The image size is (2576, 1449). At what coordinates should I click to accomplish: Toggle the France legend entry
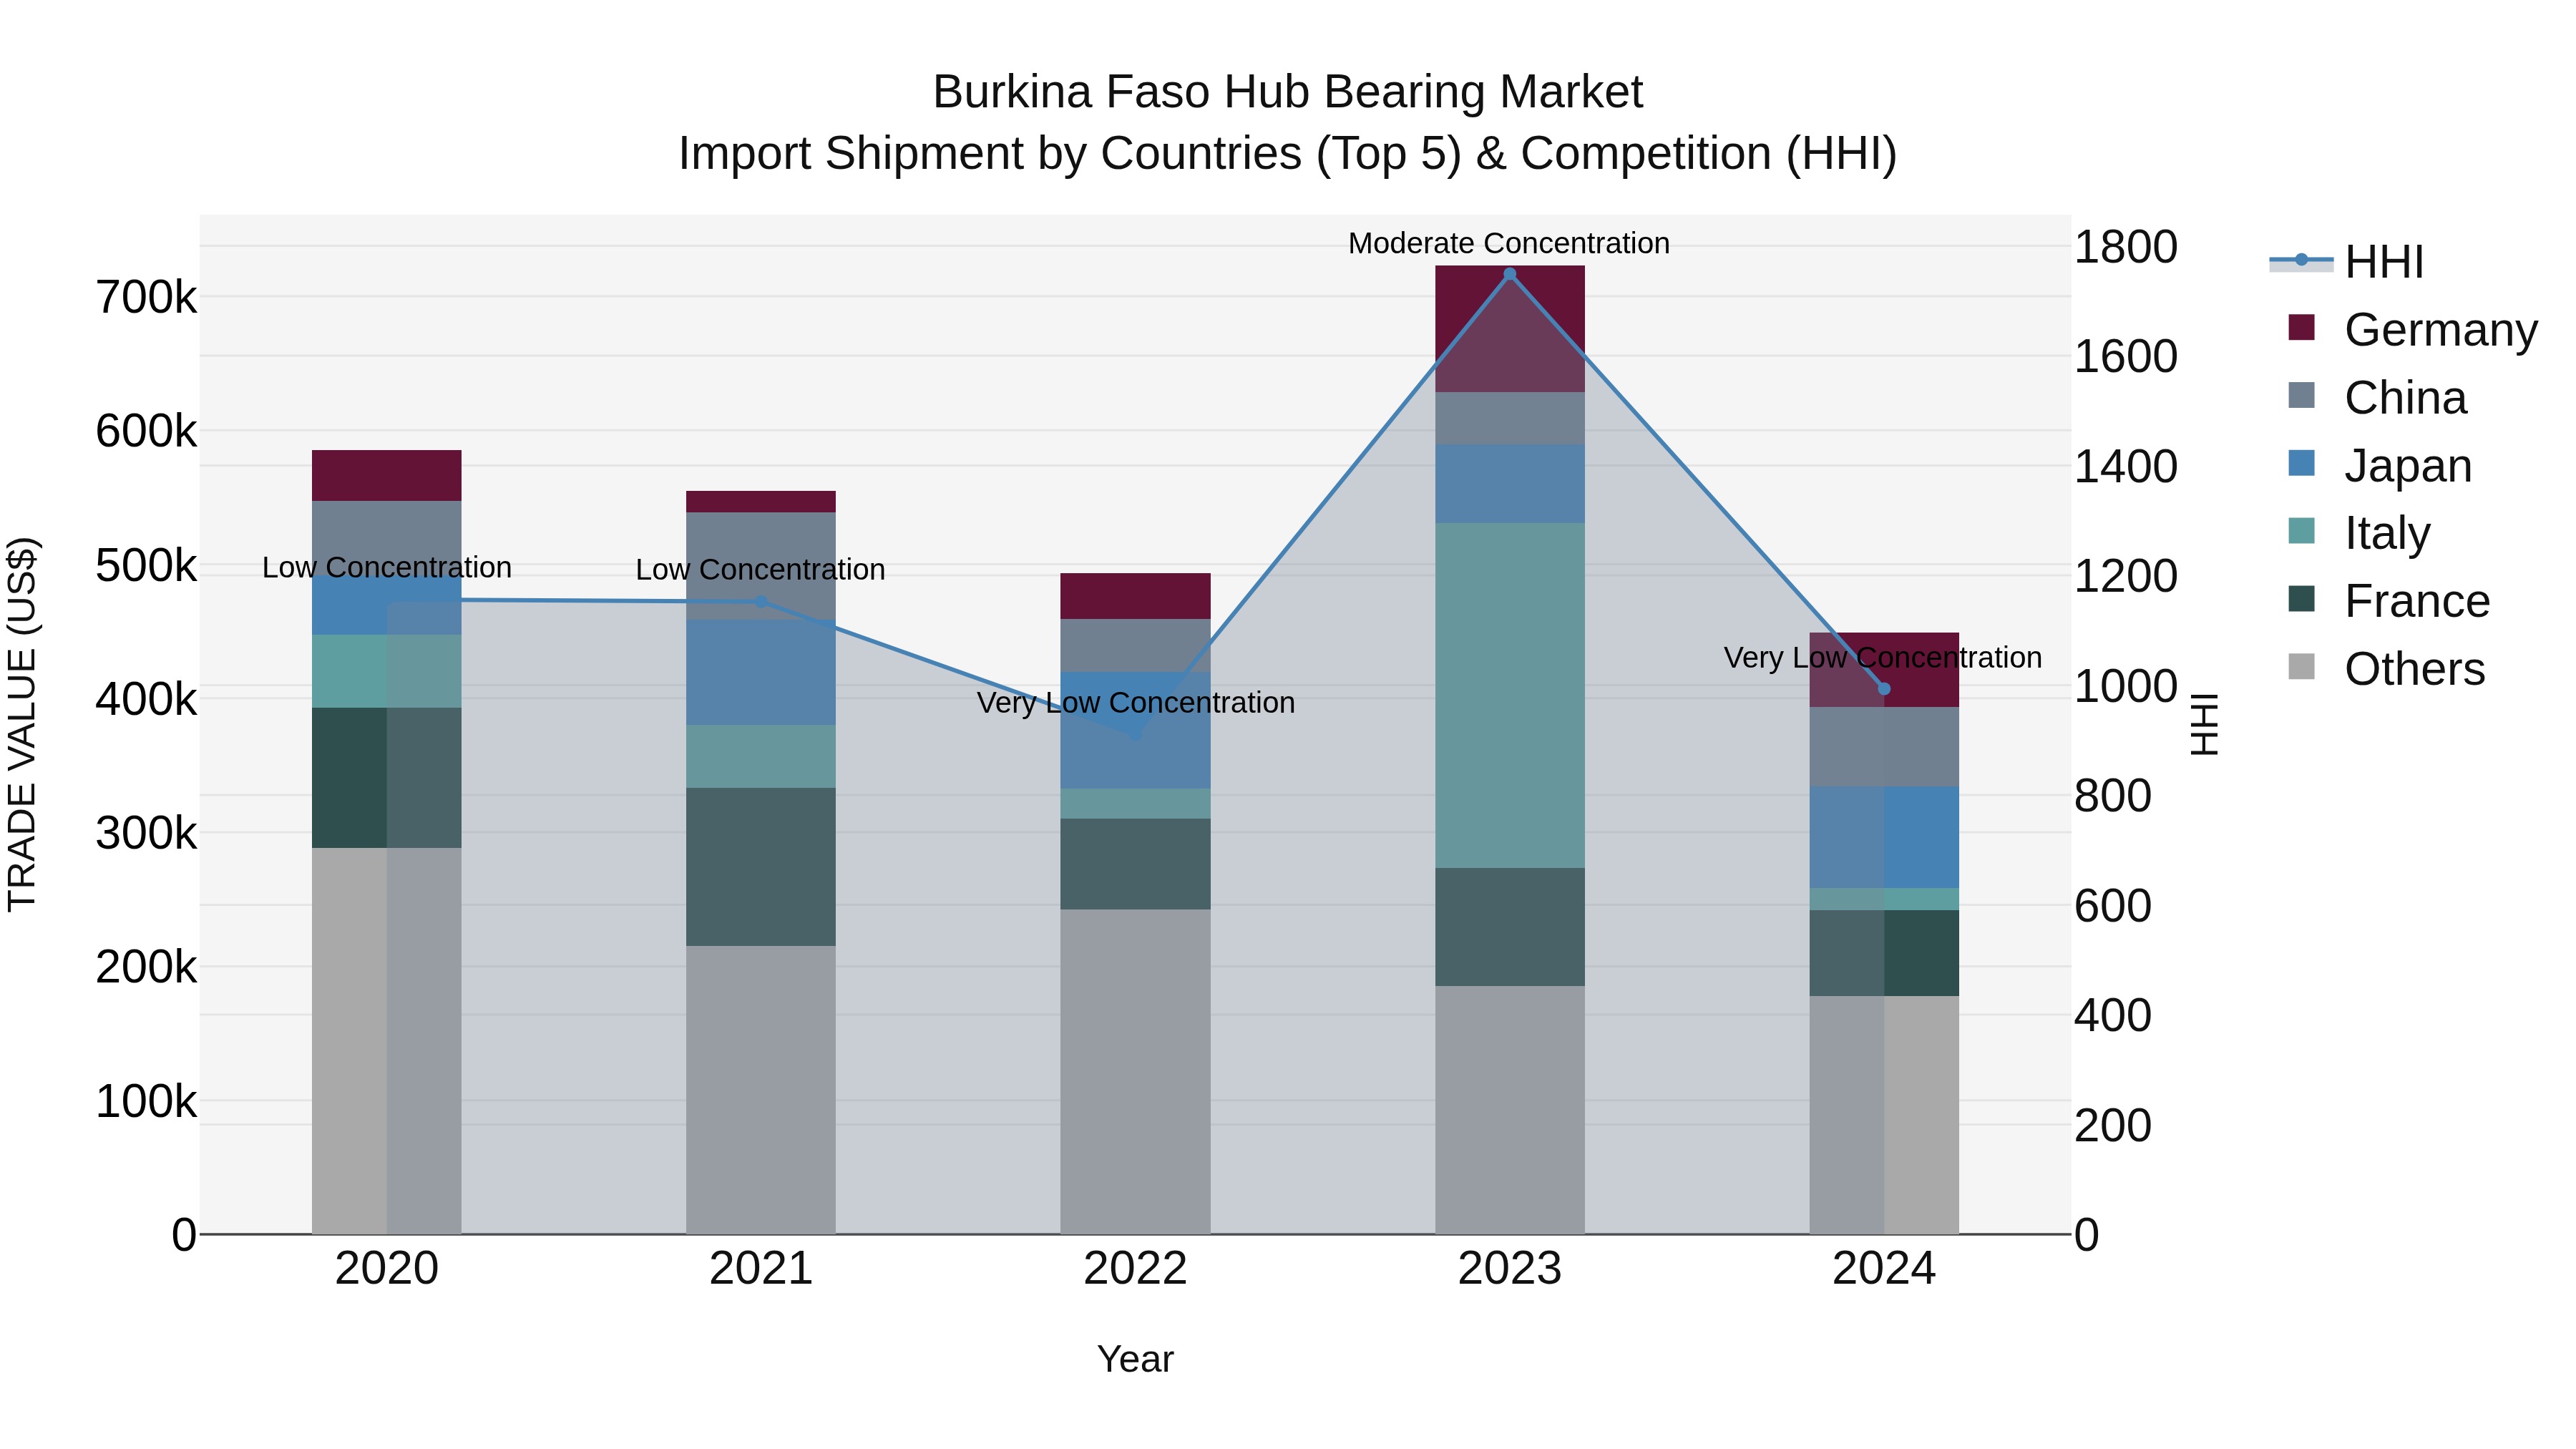pyautogui.click(x=2388, y=601)
